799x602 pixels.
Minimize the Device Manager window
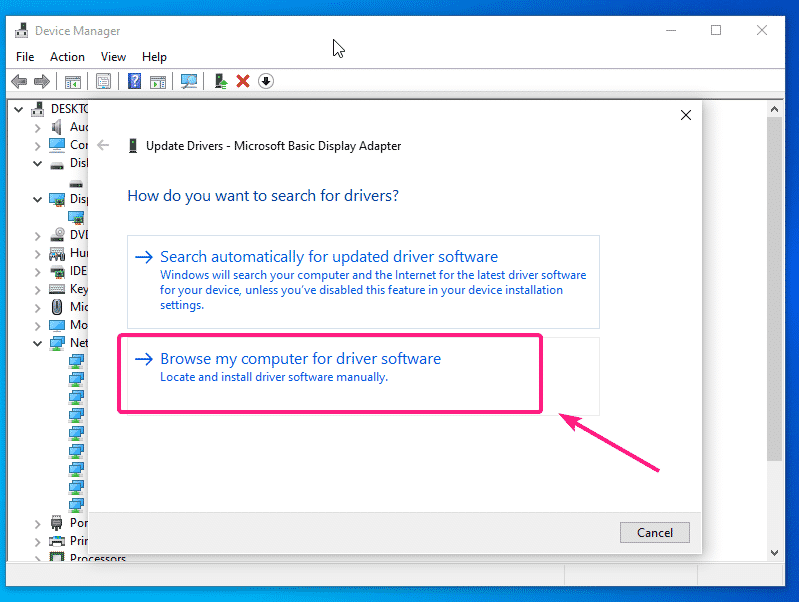click(x=671, y=30)
